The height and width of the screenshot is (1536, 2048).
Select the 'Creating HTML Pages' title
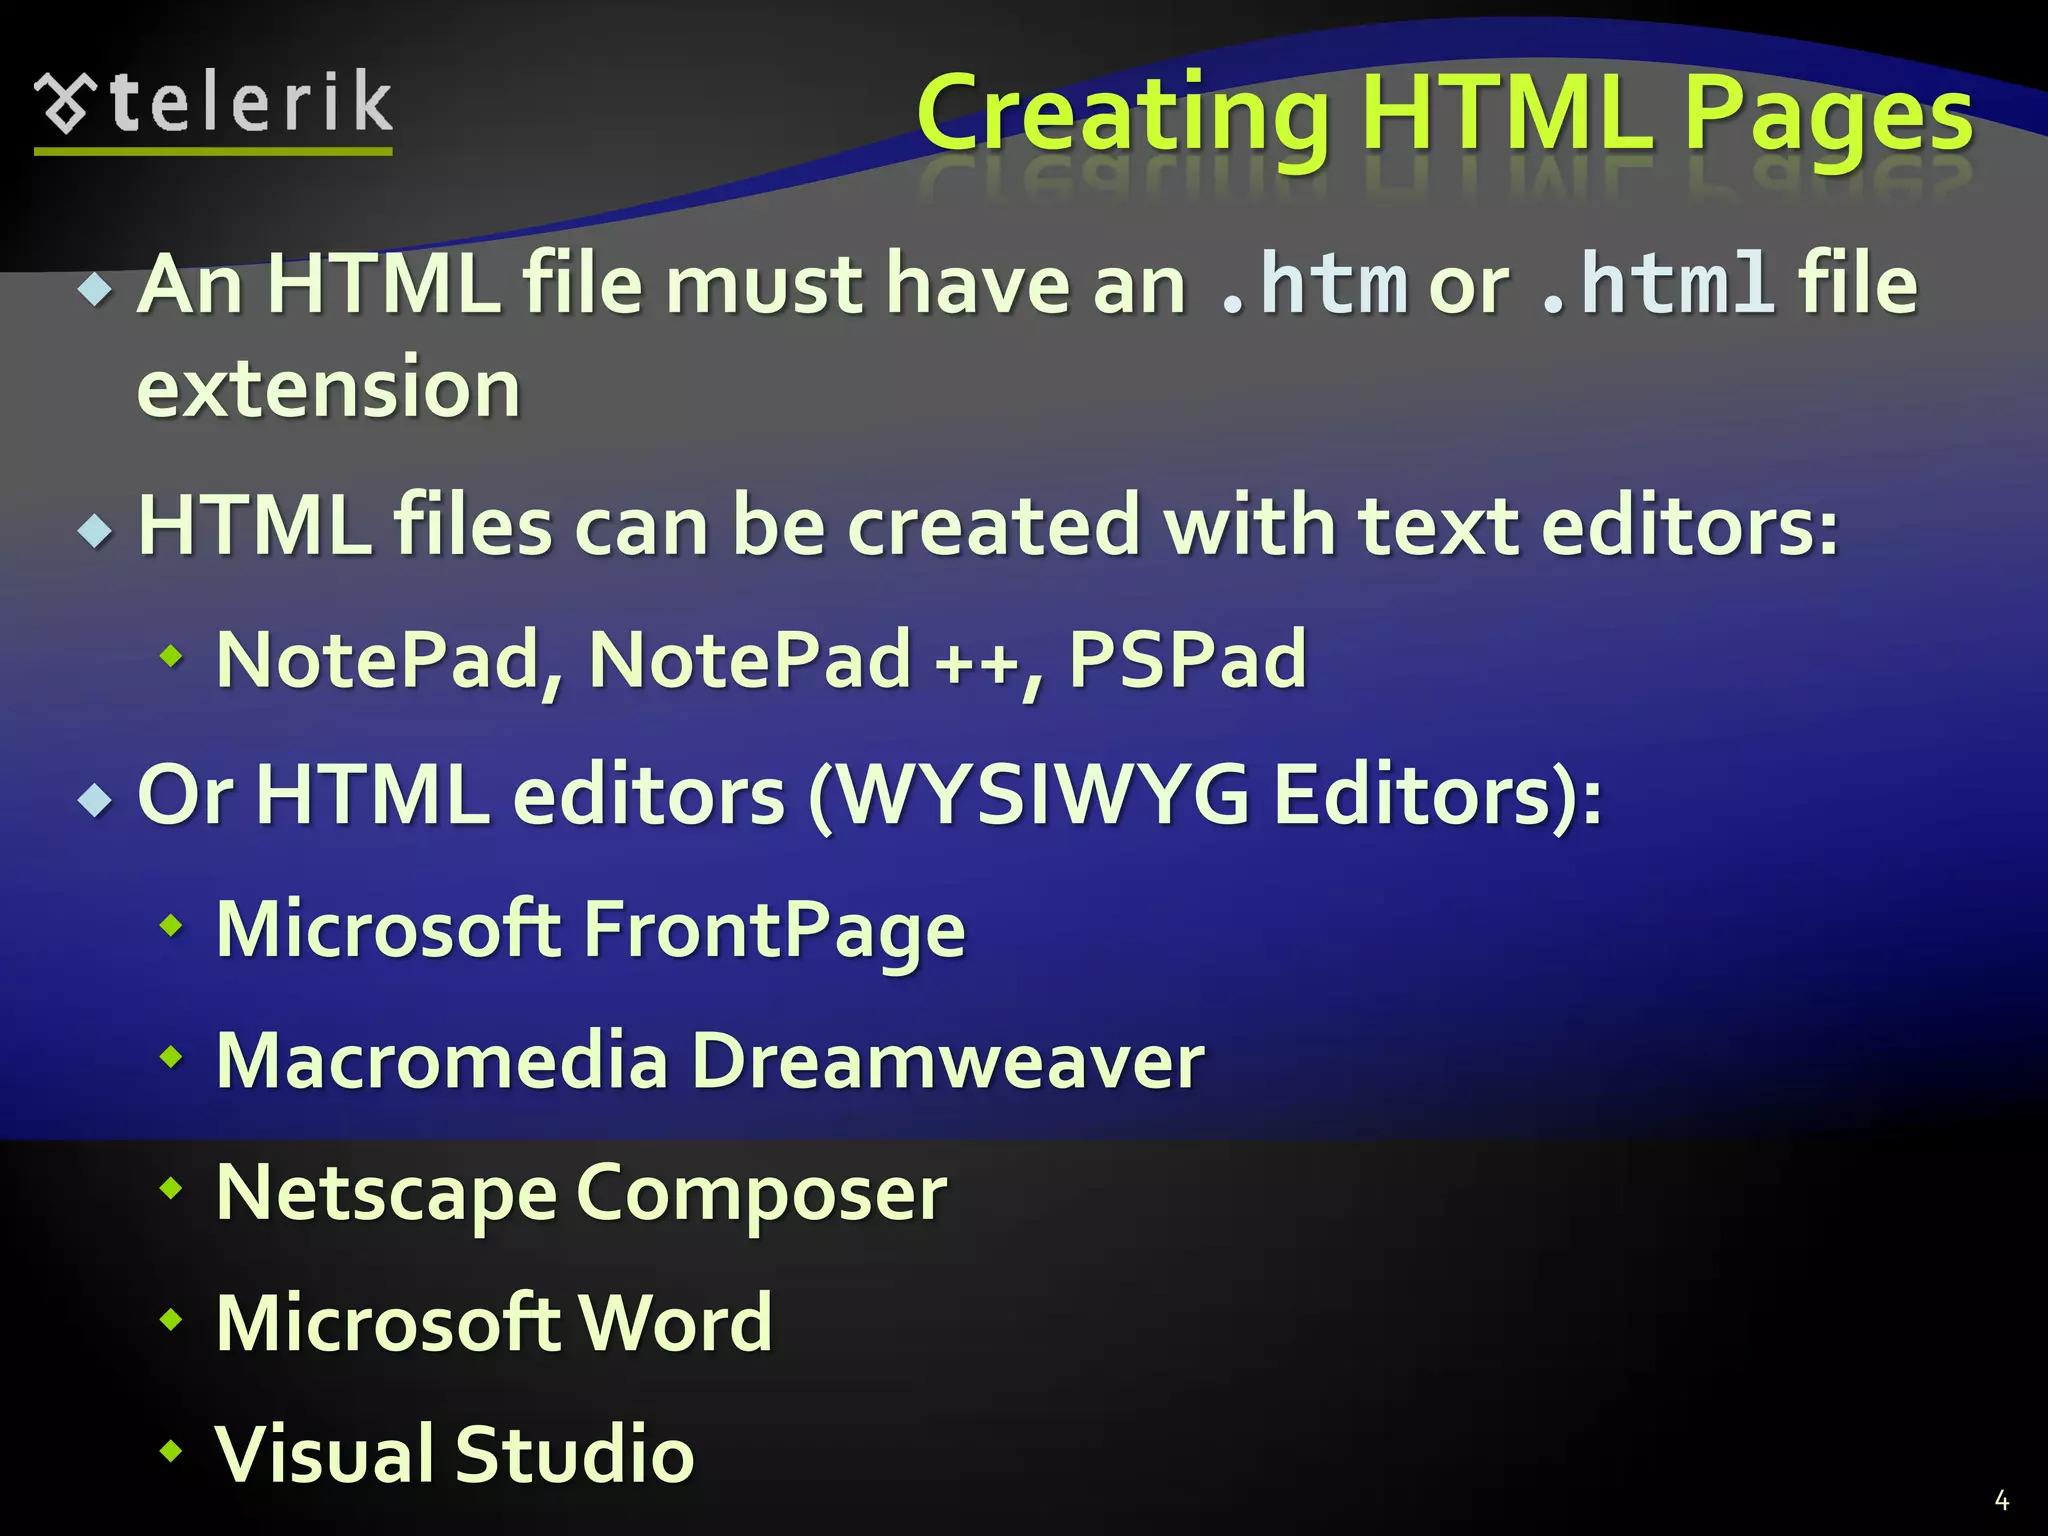tap(1445, 119)
